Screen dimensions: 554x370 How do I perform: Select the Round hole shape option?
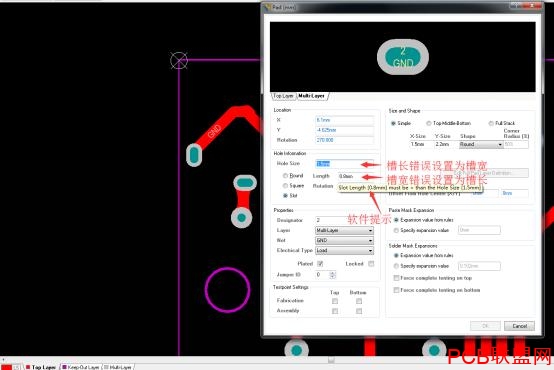tap(285, 176)
